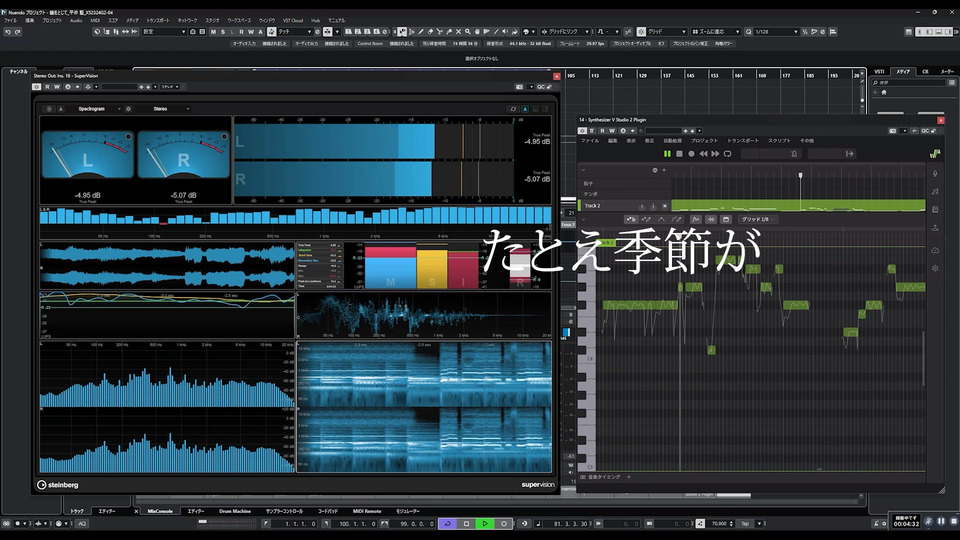
Task: Click the Synthesizer V green logo icon
Action: pyautogui.click(x=935, y=154)
